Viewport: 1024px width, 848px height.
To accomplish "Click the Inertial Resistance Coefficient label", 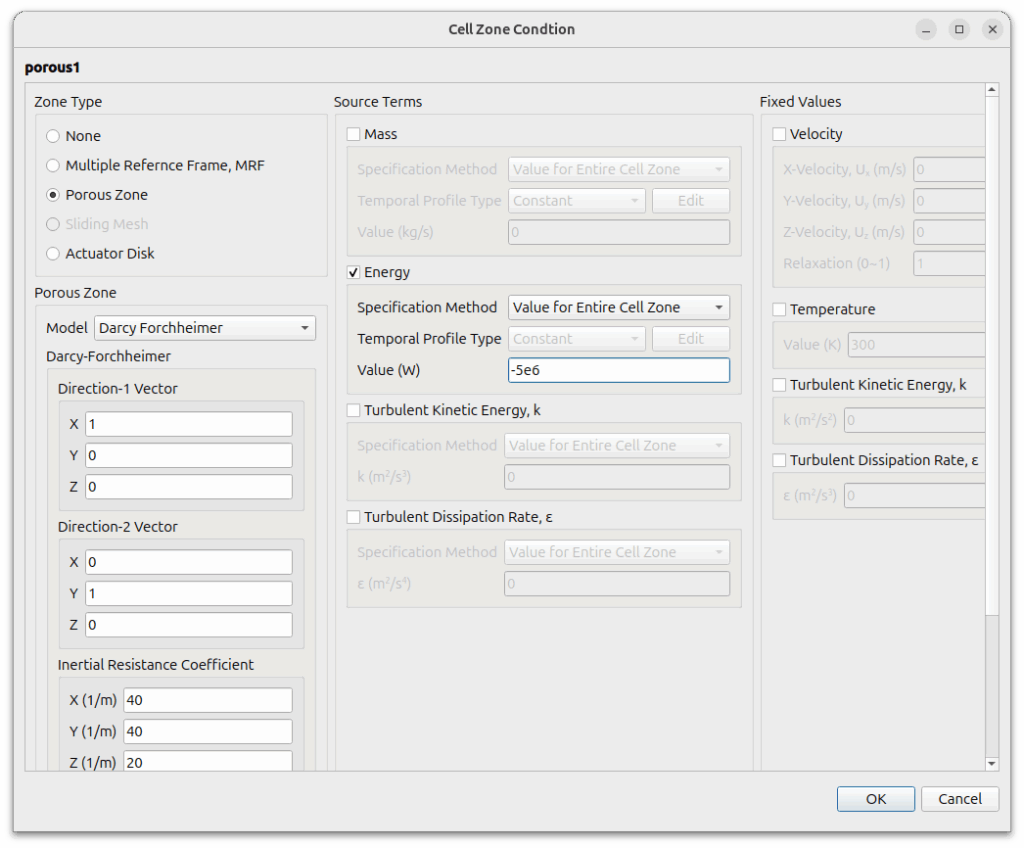I will 155,664.
